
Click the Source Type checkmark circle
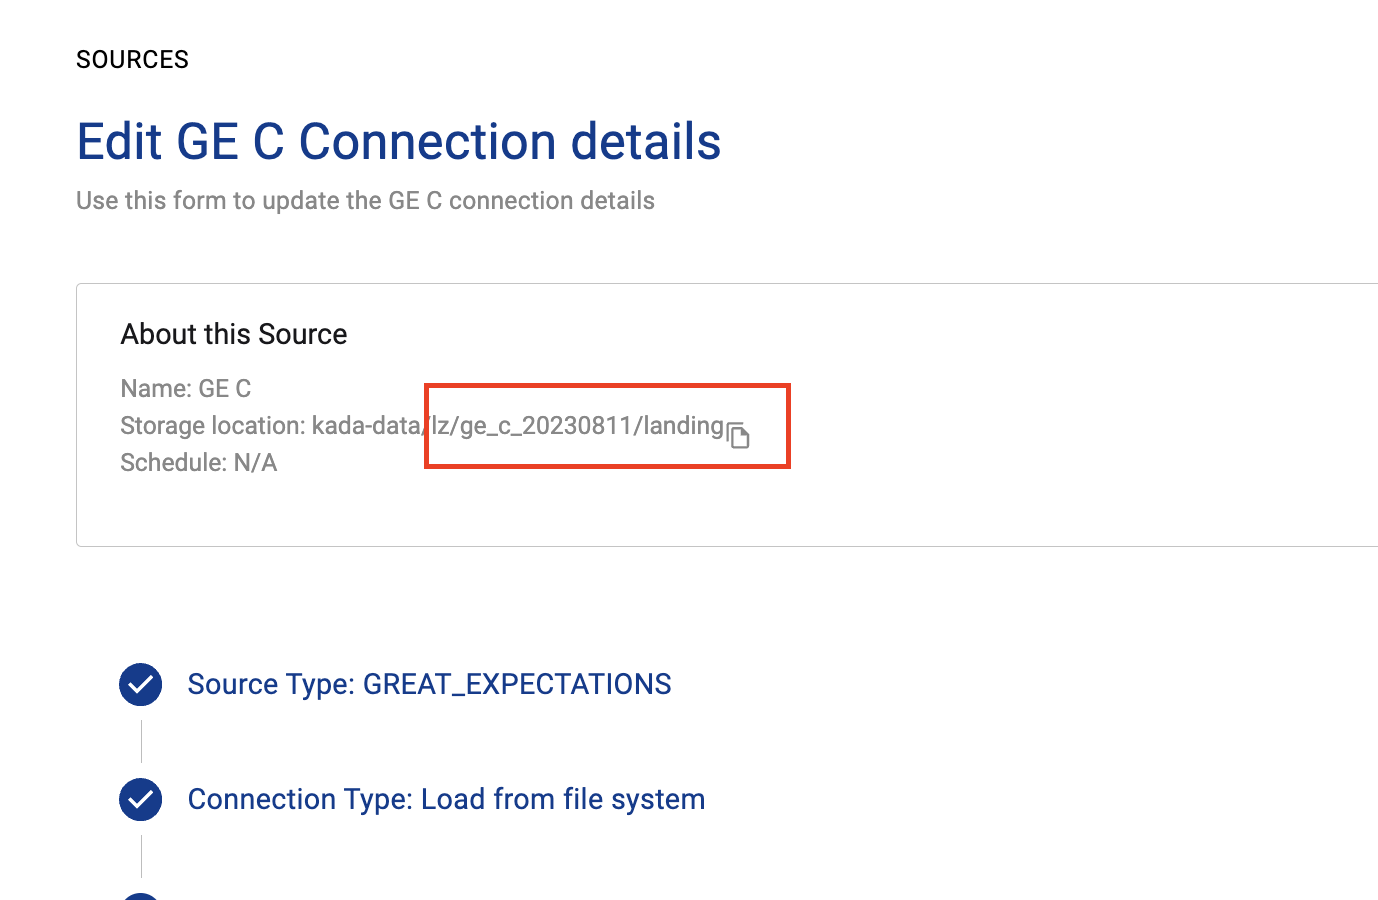click(141, 685)
